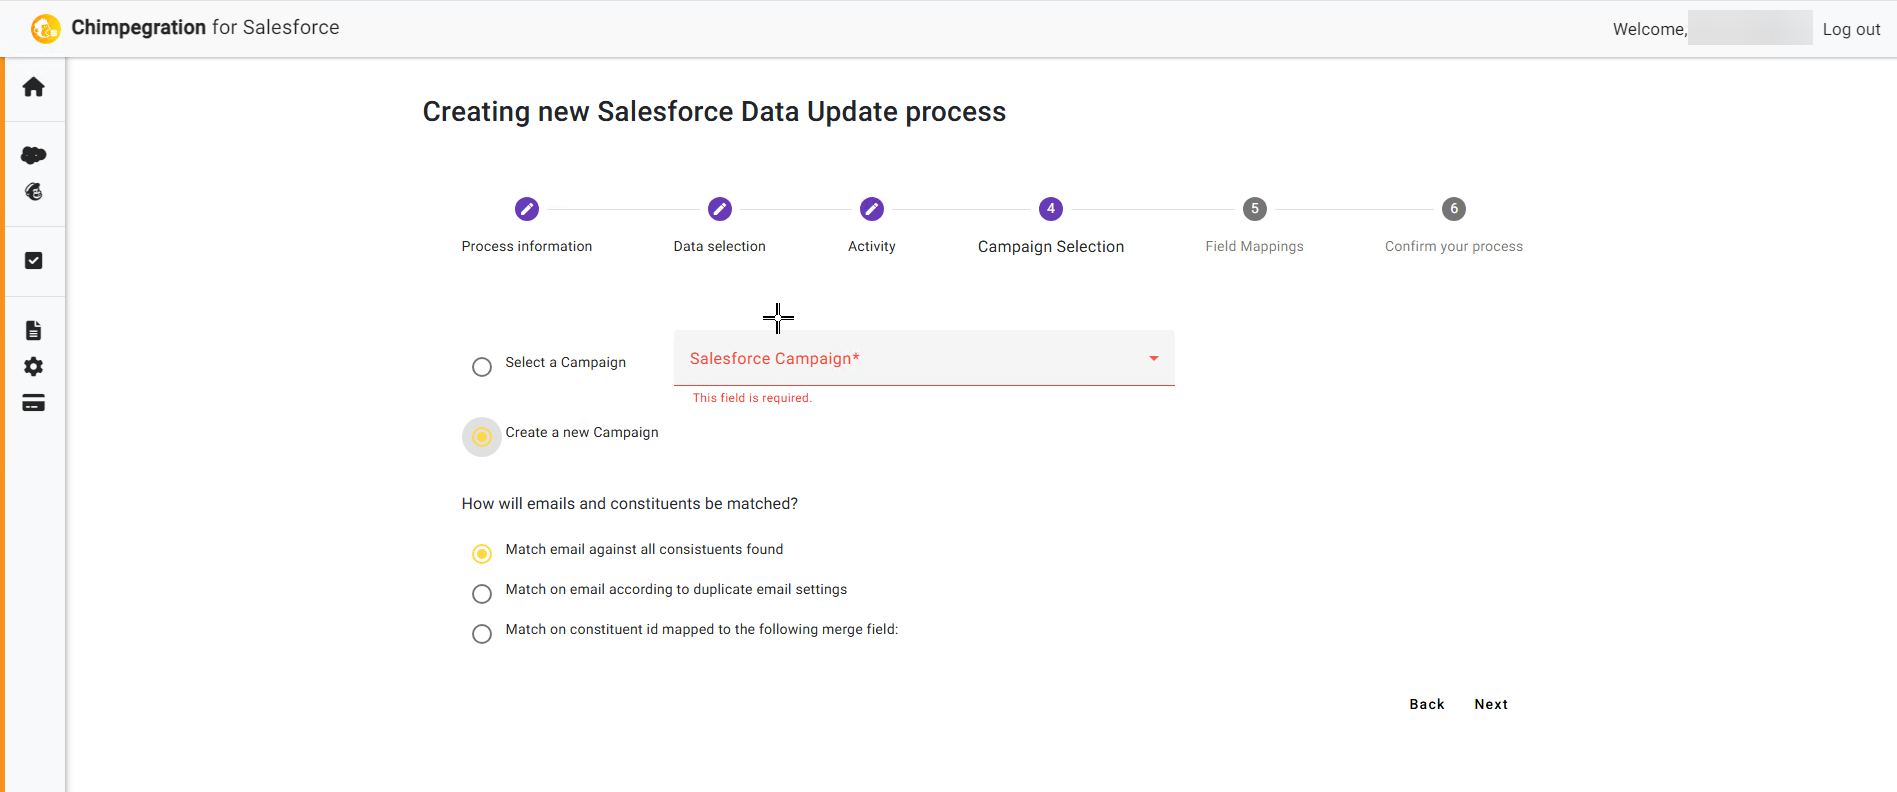Click the Salesforce Campaign dropdown arrow
The image size is (1897, 792).
(x=1154, y=358)
